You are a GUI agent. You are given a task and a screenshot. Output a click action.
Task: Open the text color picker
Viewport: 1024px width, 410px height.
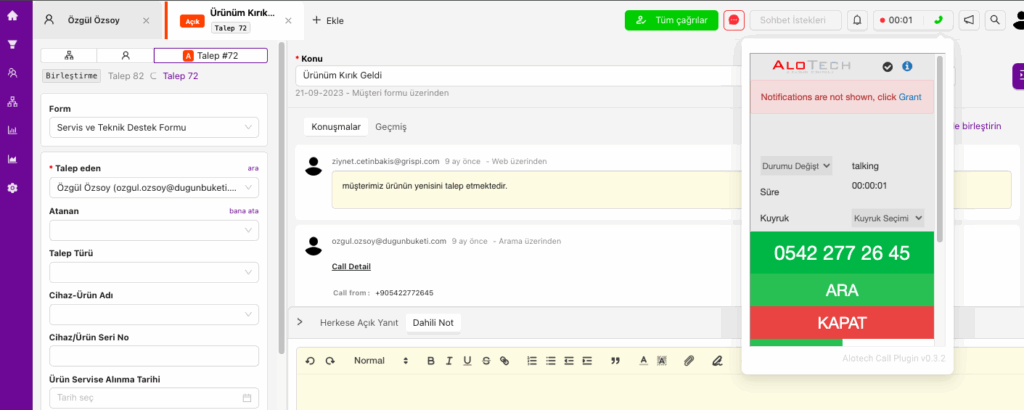point(643,360)
